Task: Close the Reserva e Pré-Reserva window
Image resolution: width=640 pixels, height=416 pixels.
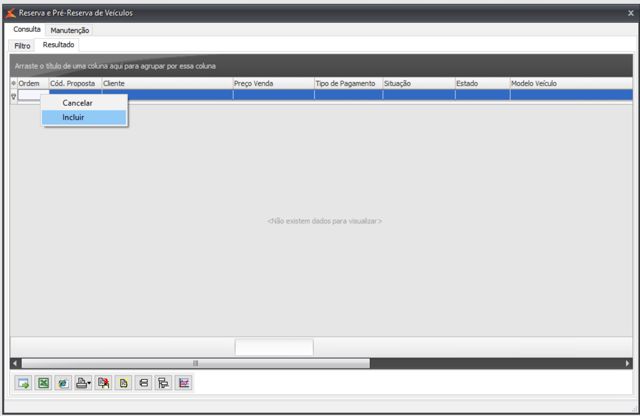Action: point(631,13)
